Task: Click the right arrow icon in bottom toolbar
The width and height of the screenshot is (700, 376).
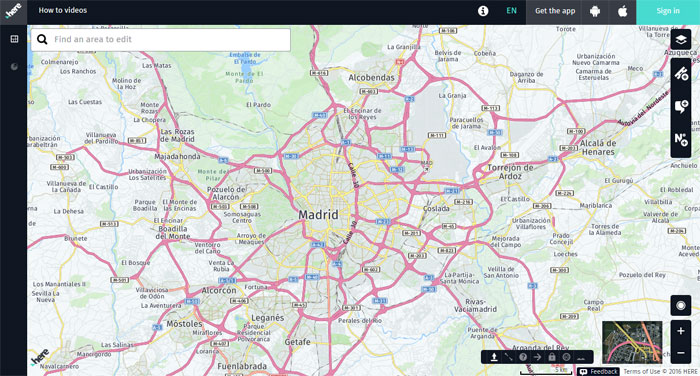Action: (x=538, y=357)
